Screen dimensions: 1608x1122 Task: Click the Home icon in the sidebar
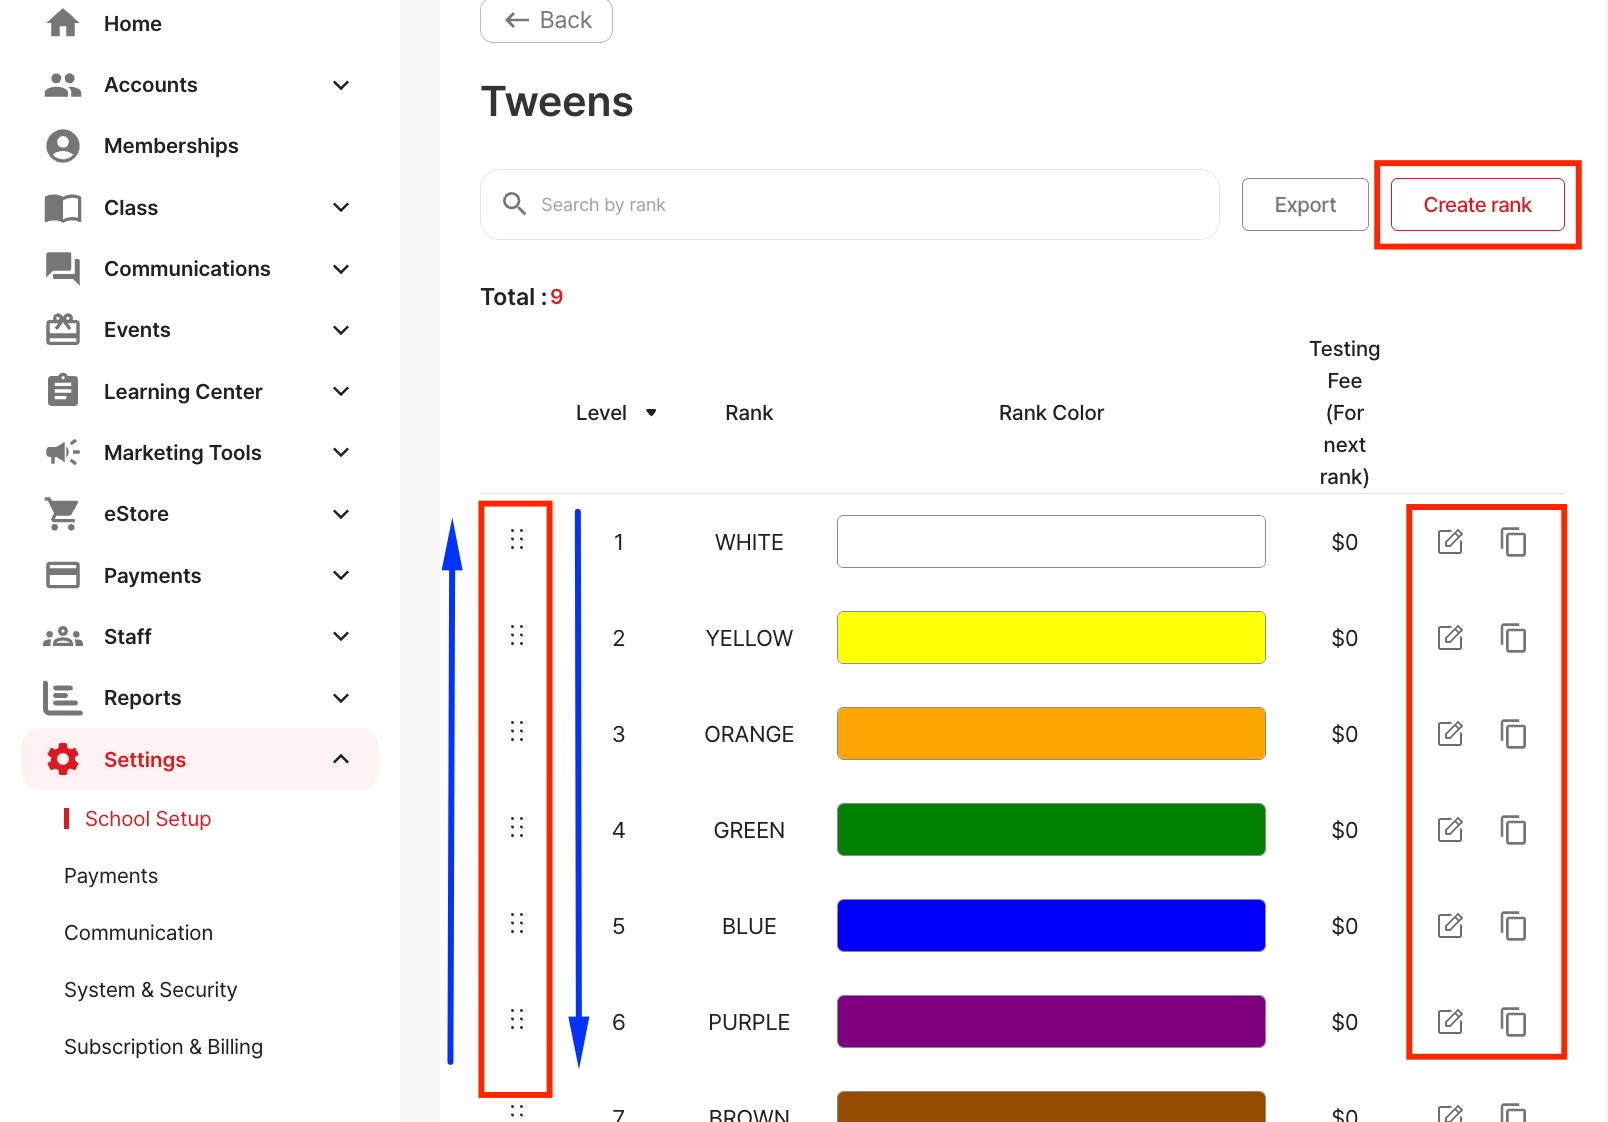pyautogui.click(x=62, y=22)
